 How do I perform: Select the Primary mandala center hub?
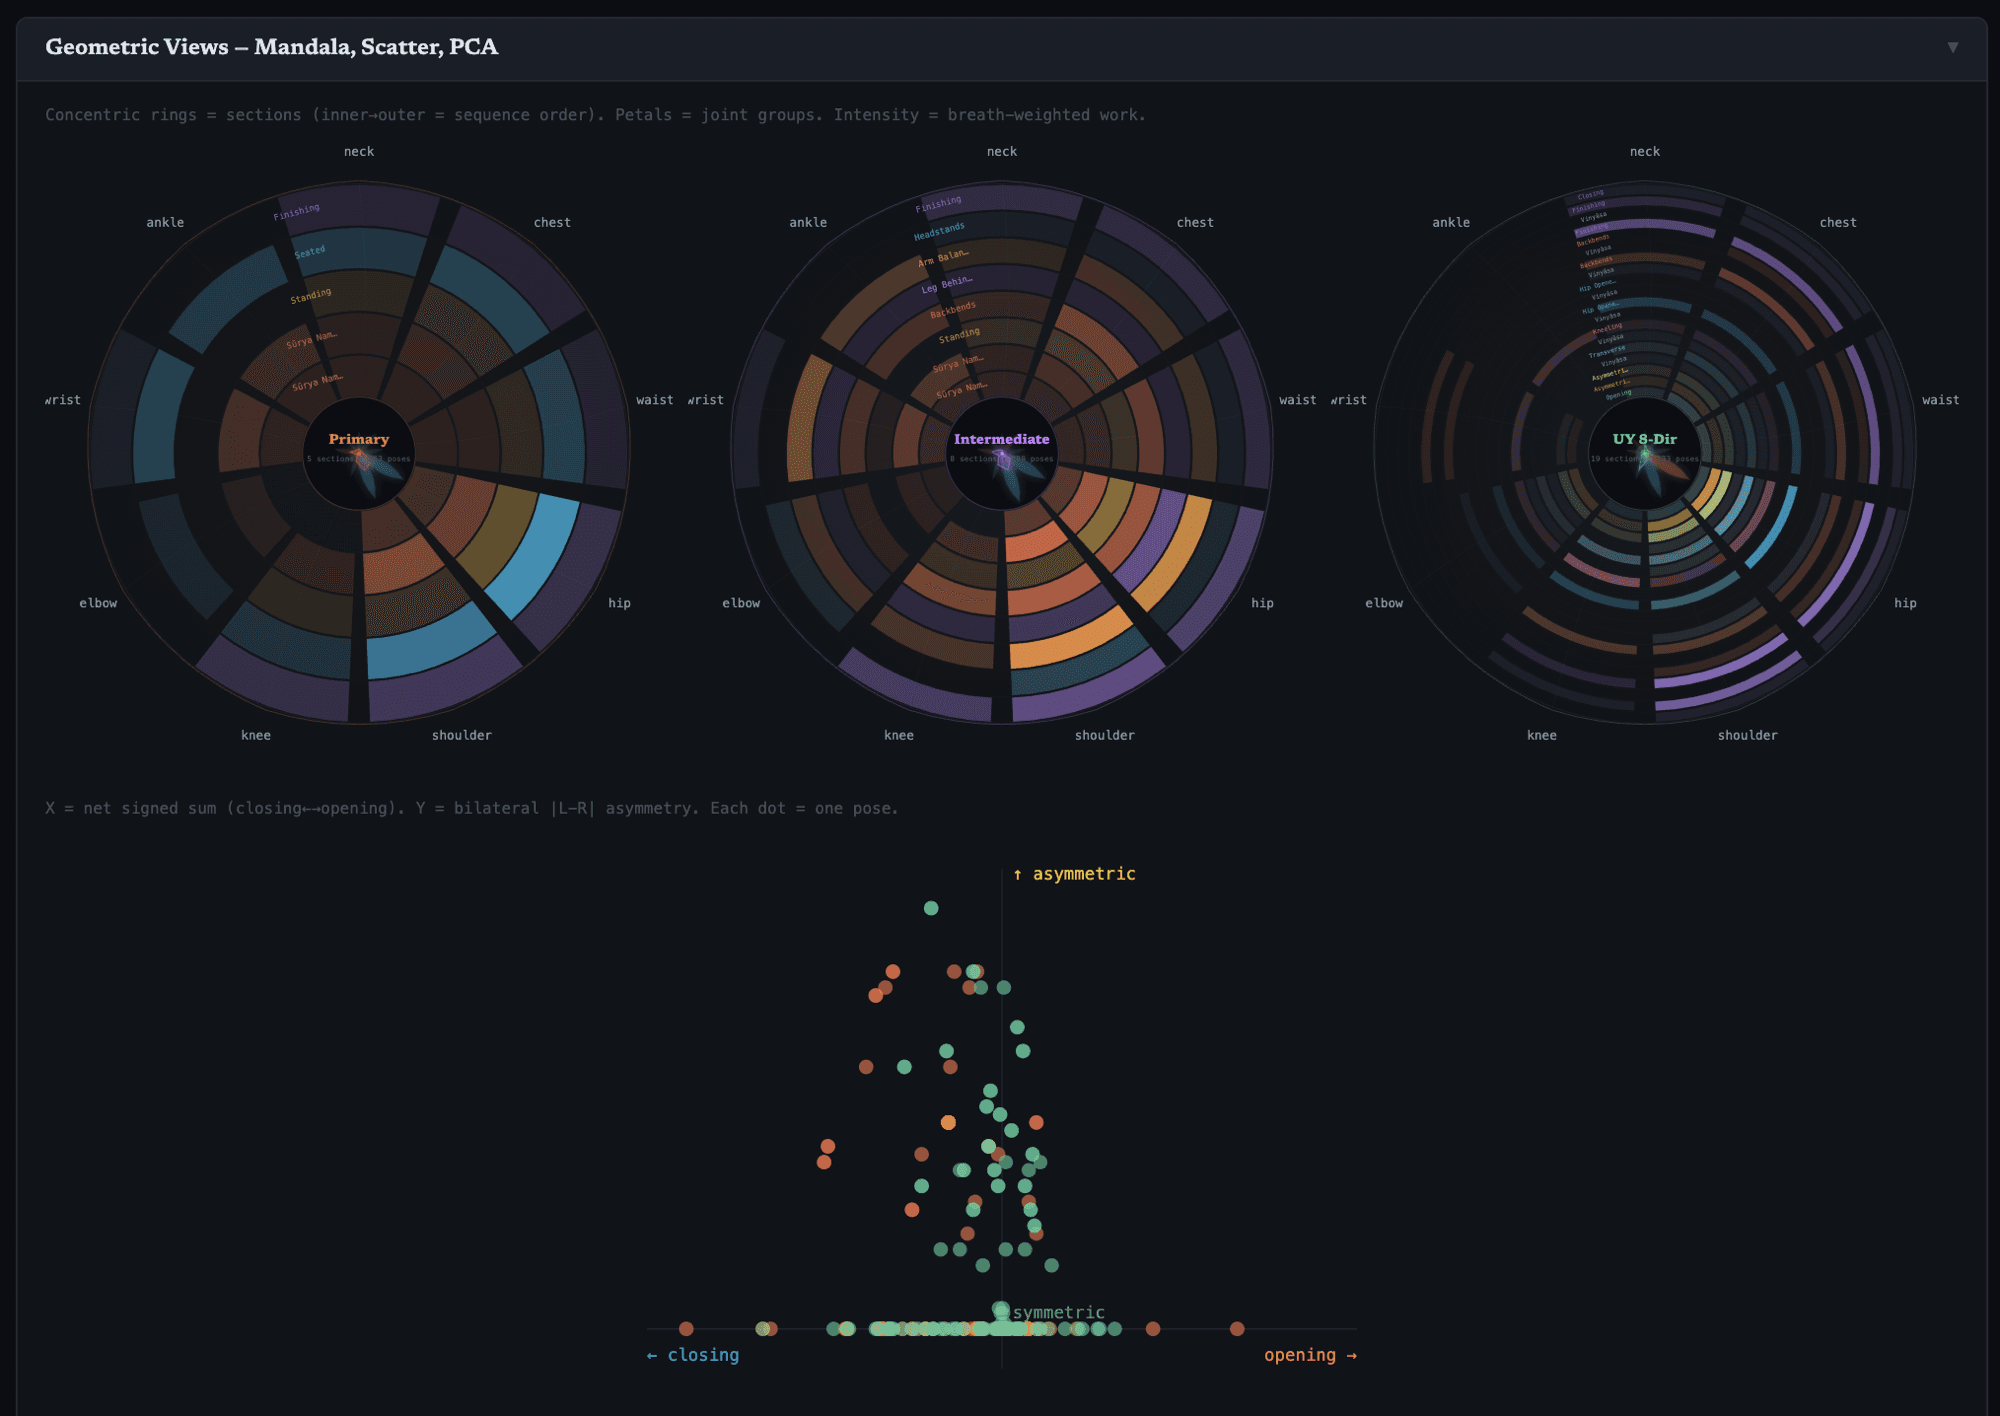coord(359,452)
